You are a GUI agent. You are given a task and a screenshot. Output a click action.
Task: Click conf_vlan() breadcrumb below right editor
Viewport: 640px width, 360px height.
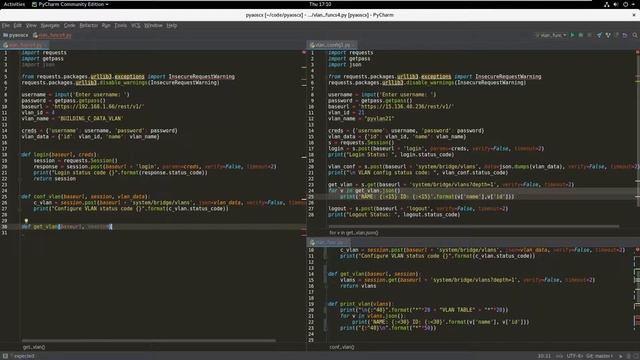coord(342,347)
